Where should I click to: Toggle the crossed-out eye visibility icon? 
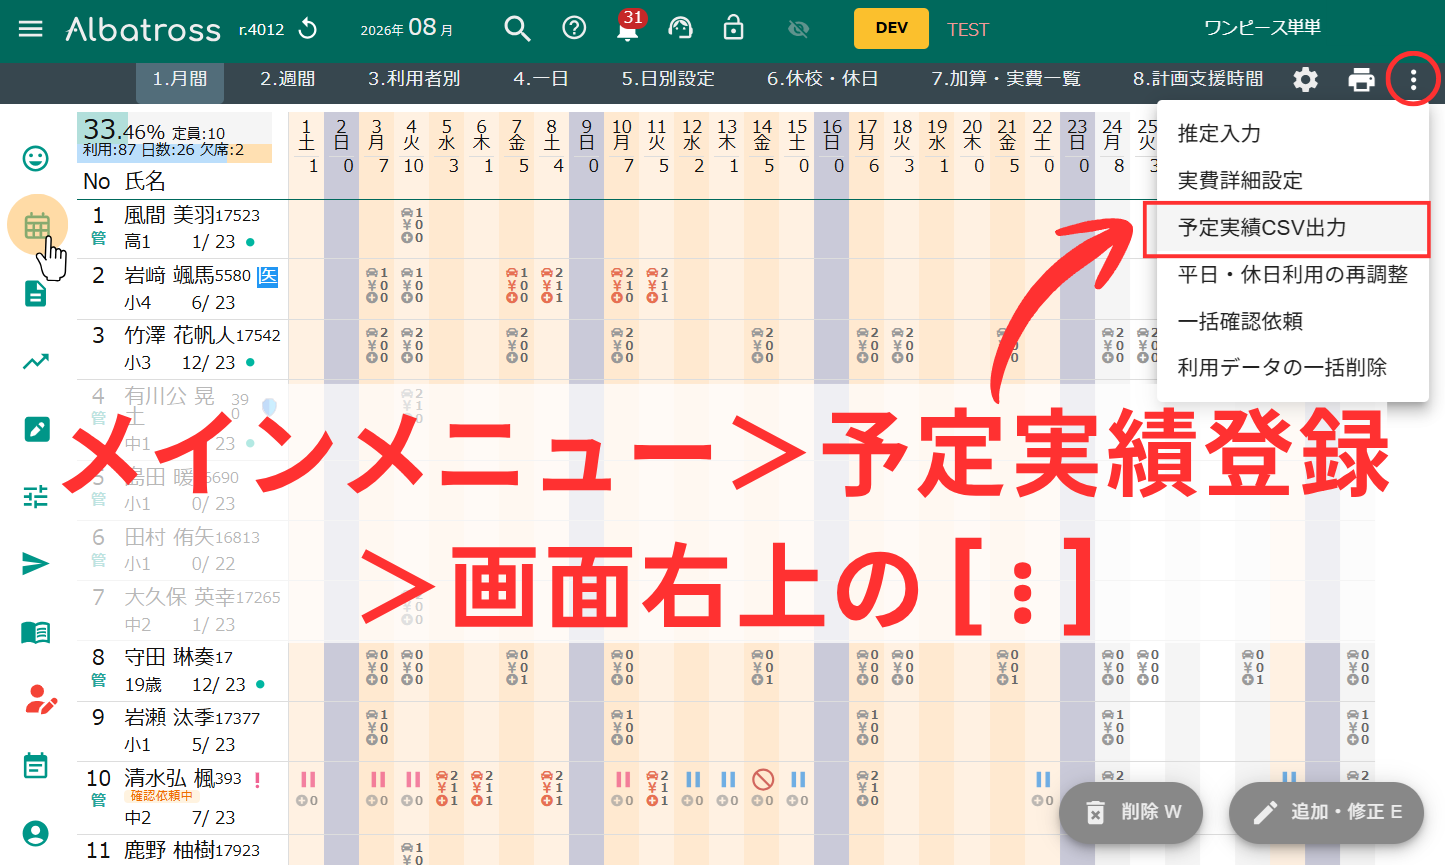[798, 30]
